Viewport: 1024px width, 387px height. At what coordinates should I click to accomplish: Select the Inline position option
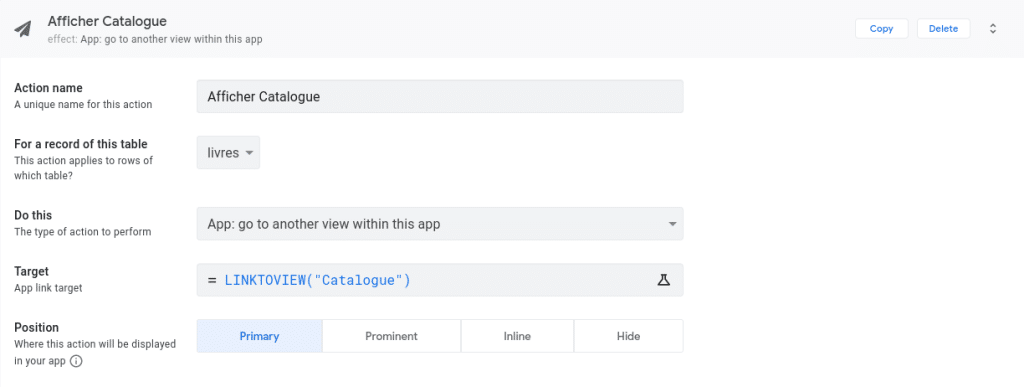pyautogui.click(x=517, y=336)
